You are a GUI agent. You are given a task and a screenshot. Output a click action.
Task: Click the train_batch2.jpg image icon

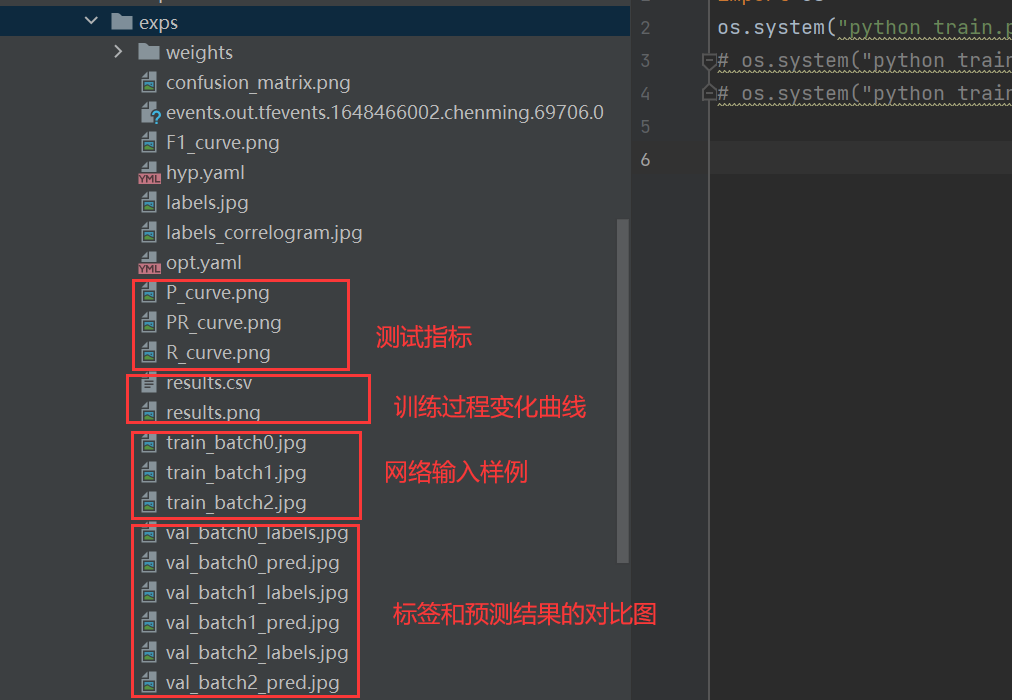point(149,502)
